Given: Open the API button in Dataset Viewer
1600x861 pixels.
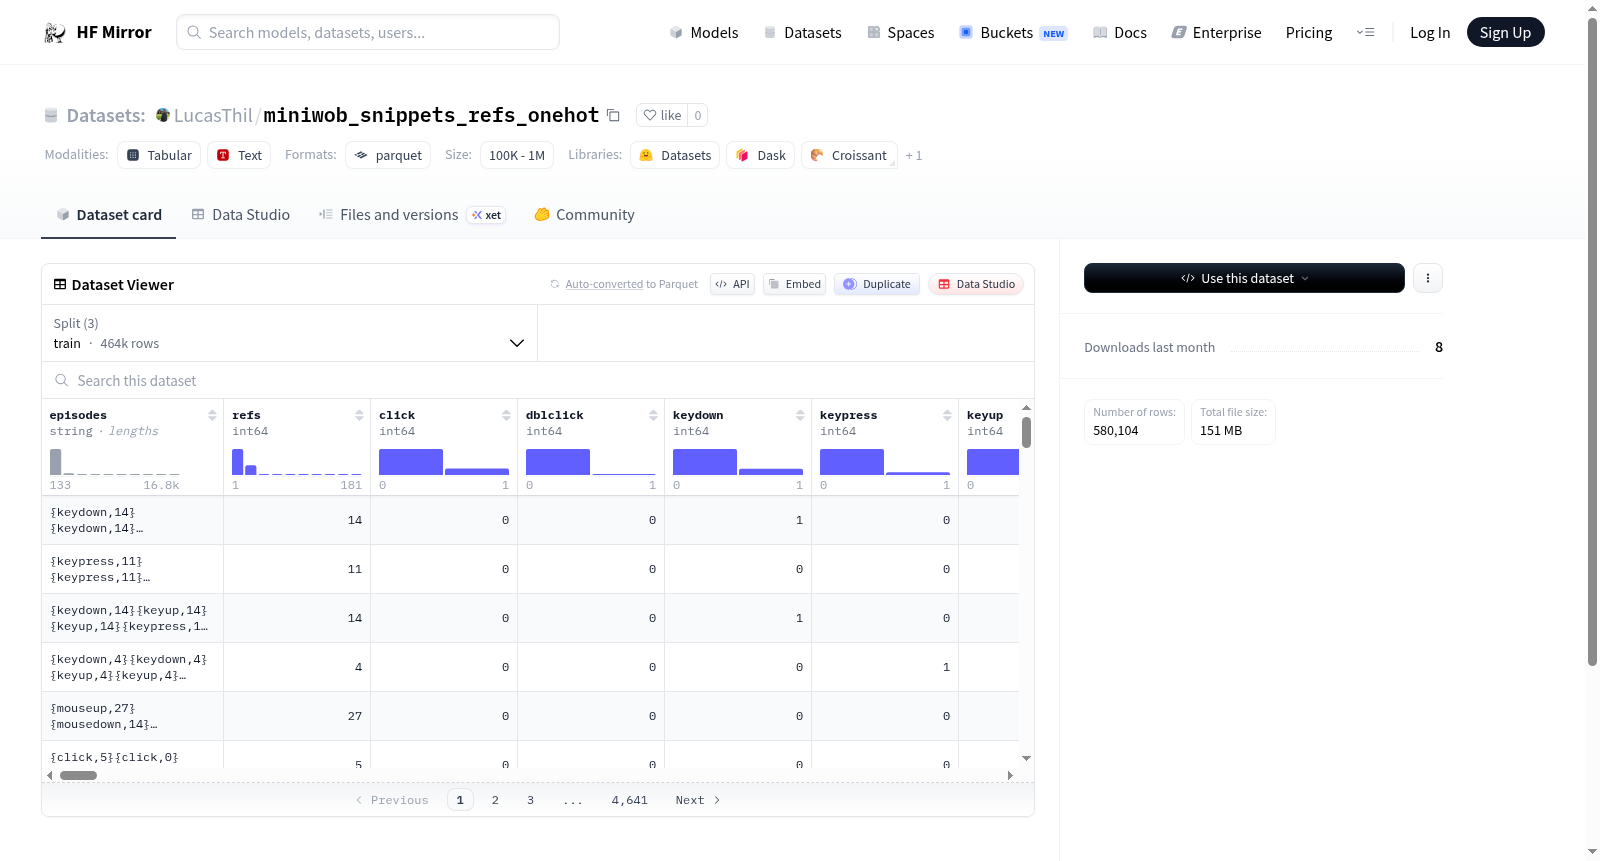Looking at the screenshot, I should point(732,284).
